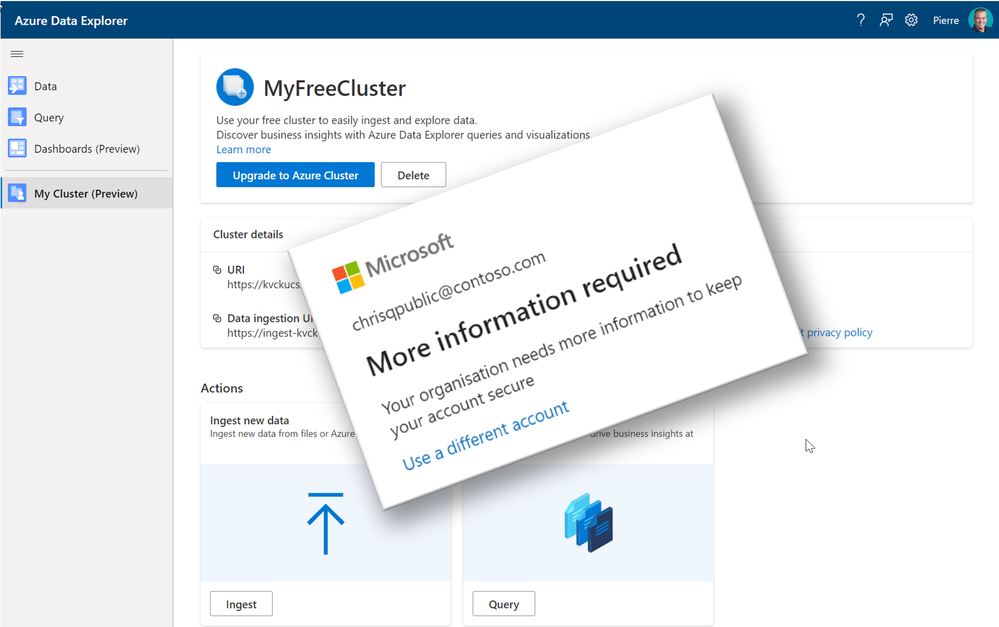The width and height of the screenshot is (999, 627).
Task: Open the help question mark icon
Action: [x=861, y=20]
